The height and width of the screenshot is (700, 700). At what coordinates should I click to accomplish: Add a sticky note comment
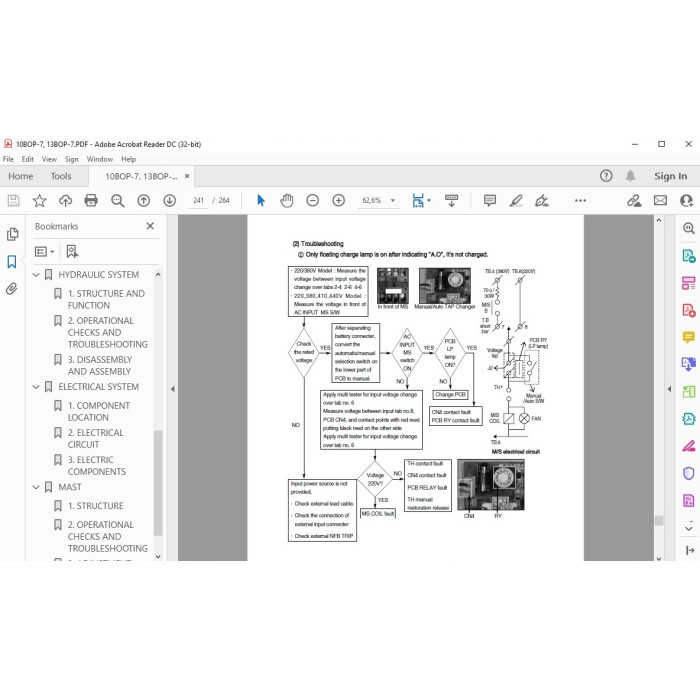tap(490, 200)
